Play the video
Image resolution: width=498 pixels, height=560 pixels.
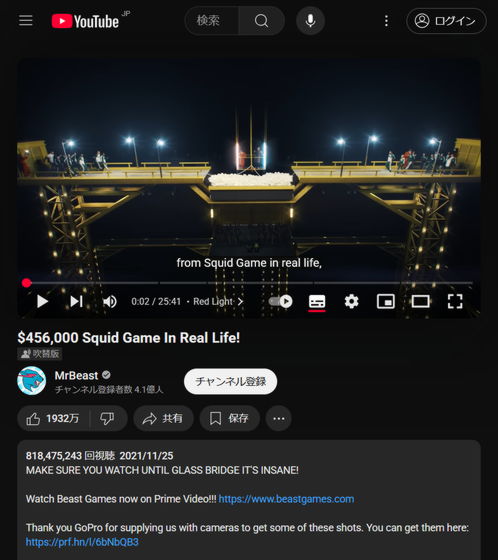pyautogui.click(x=42, y=301)
